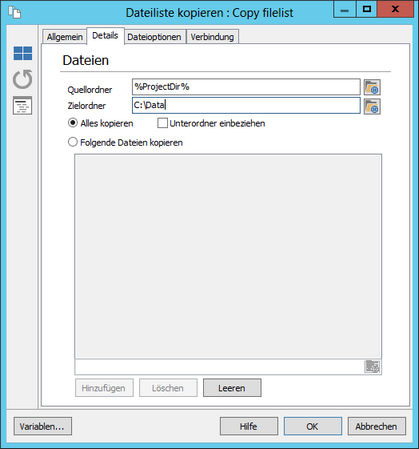Click the folder icon beside the file entry field
This screenshot has width=419, height=449.
pyautogui.click(x=372, y=367)
